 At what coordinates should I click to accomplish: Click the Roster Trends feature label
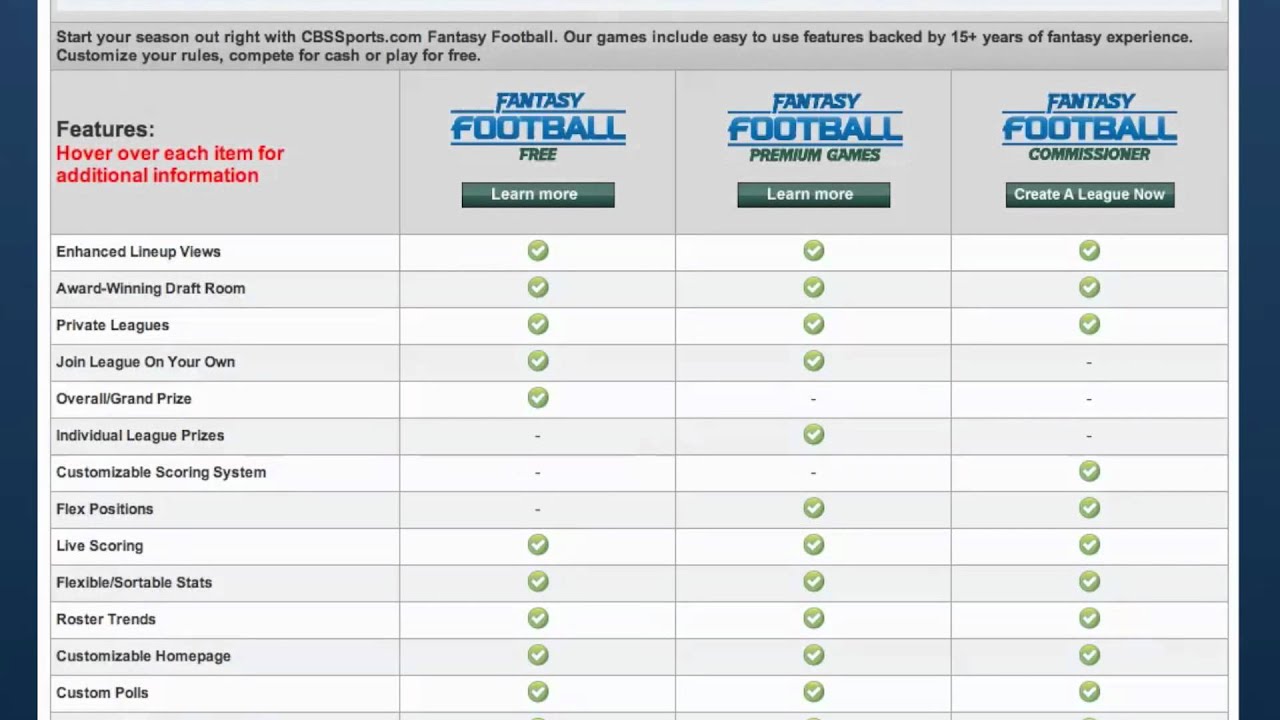(106, 619)
